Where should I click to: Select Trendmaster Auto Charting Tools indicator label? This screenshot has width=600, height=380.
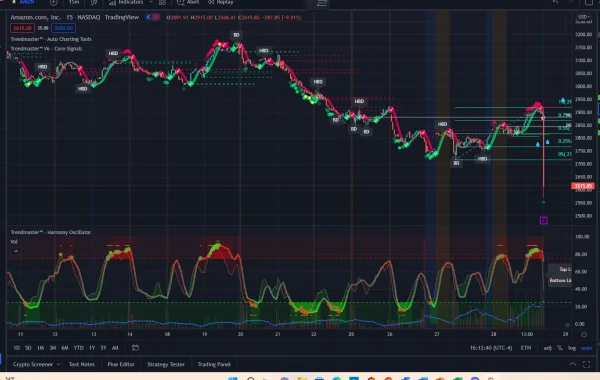click(51, 39)
